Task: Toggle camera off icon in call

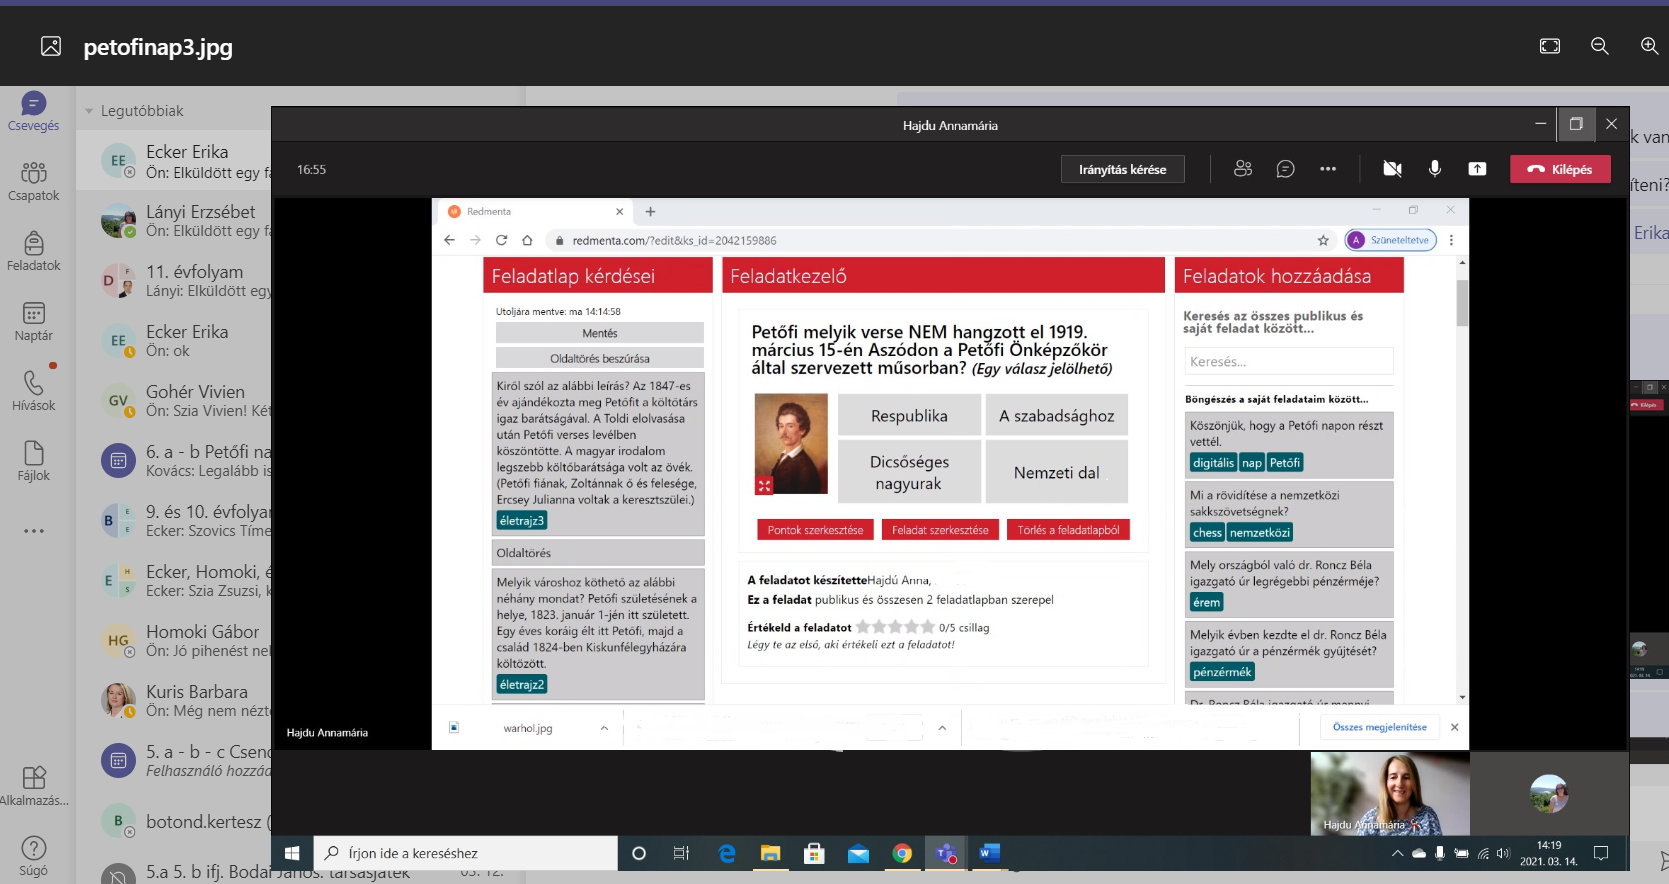Action: pos(1392,169)
